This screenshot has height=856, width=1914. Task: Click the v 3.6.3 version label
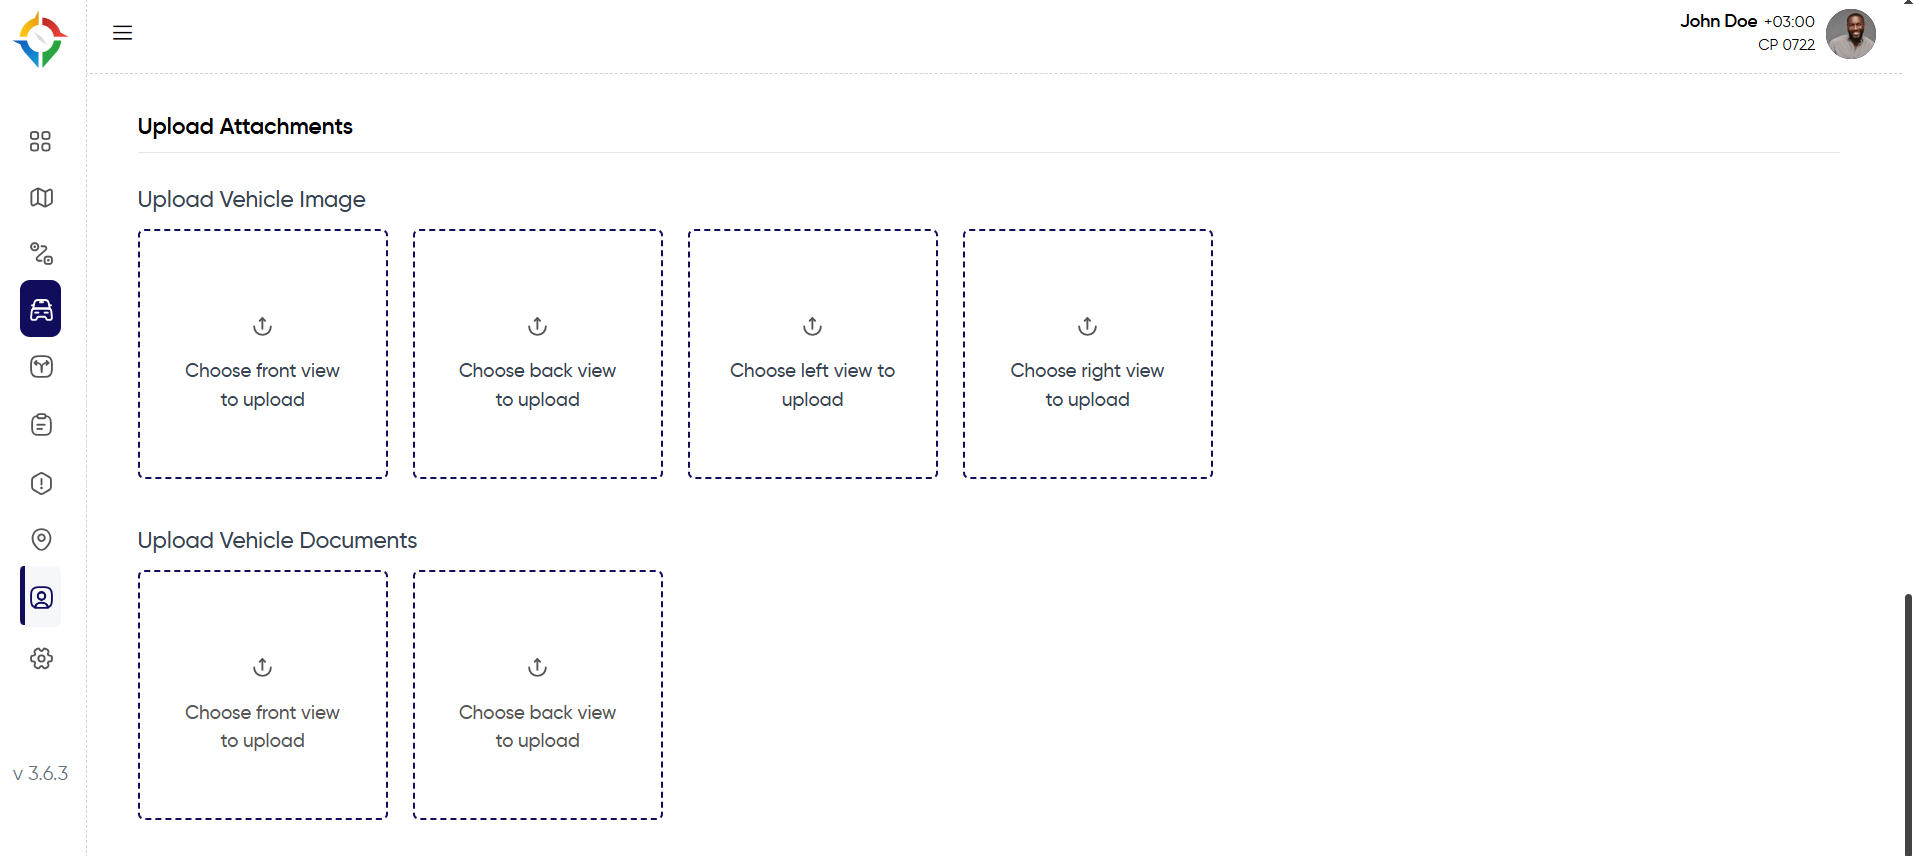pos(40,773)
